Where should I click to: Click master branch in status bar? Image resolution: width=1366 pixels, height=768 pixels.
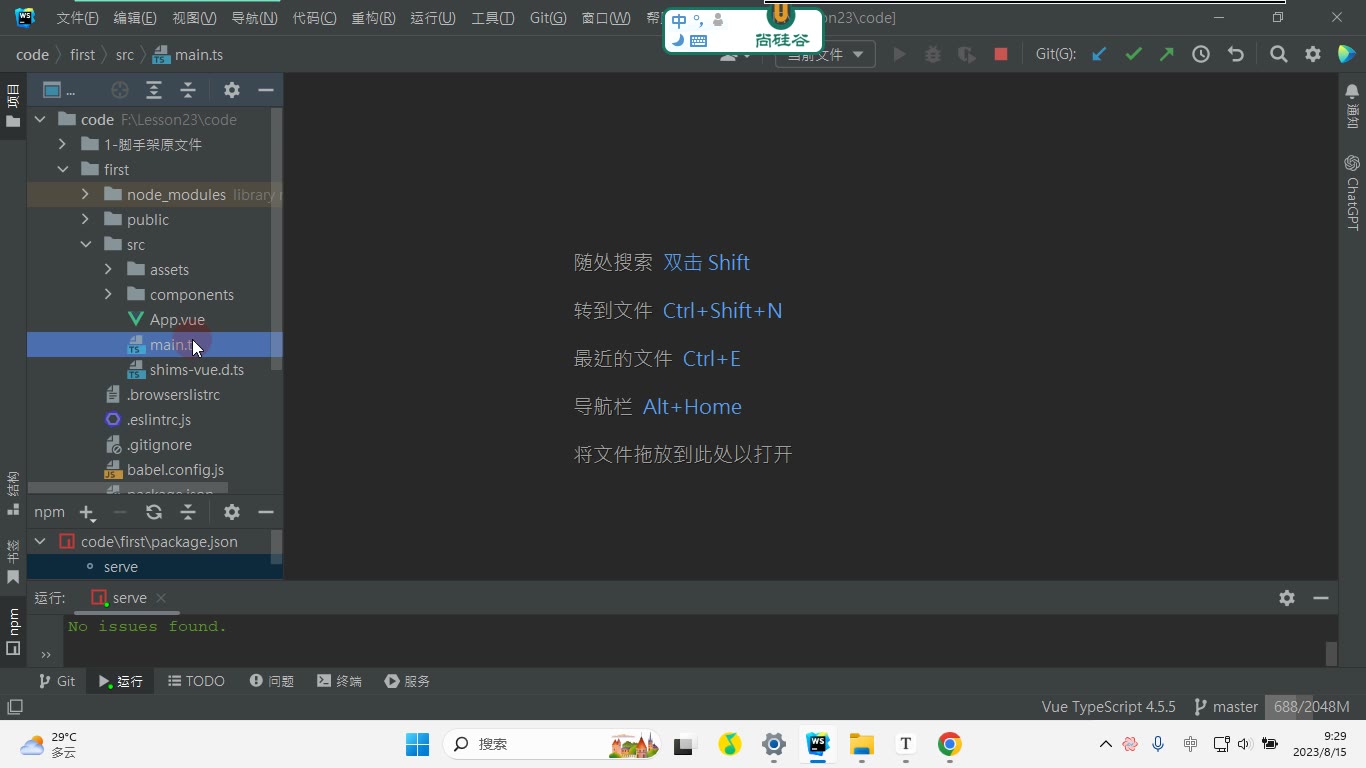click(1226, 707)
